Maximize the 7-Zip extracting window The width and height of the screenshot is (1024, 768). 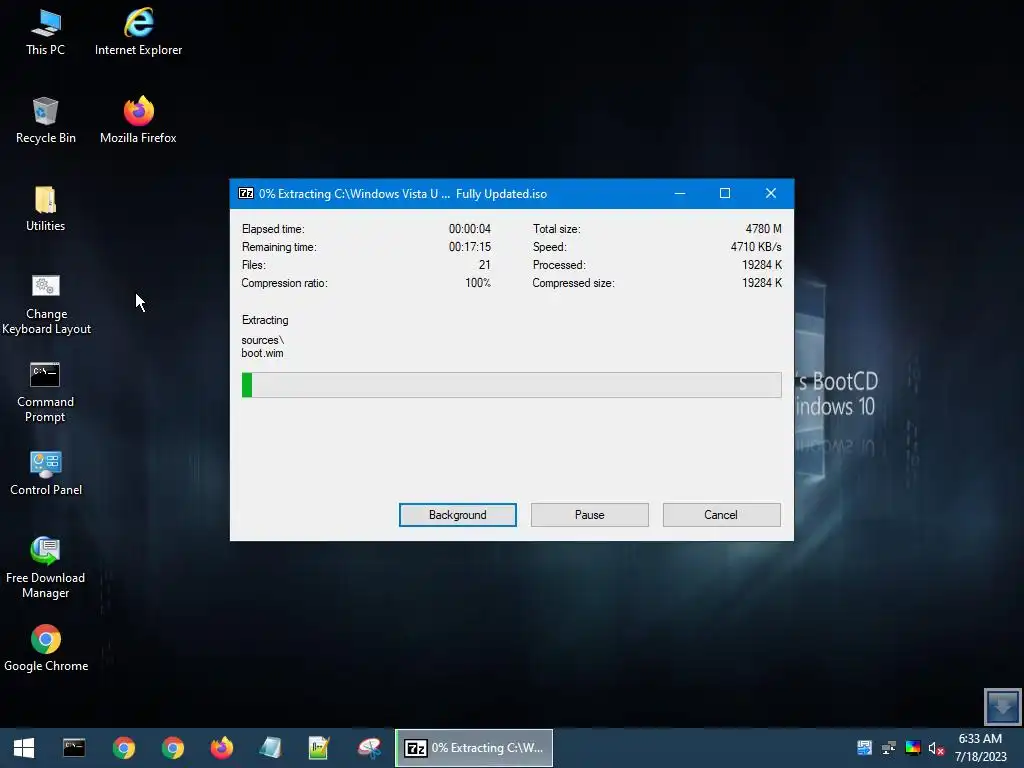click(x=725, y=193)
